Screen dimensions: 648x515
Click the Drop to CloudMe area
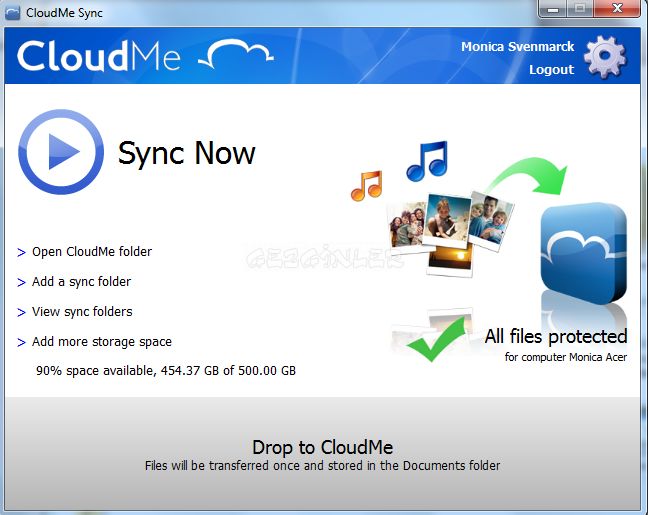(x=322, y=455)
